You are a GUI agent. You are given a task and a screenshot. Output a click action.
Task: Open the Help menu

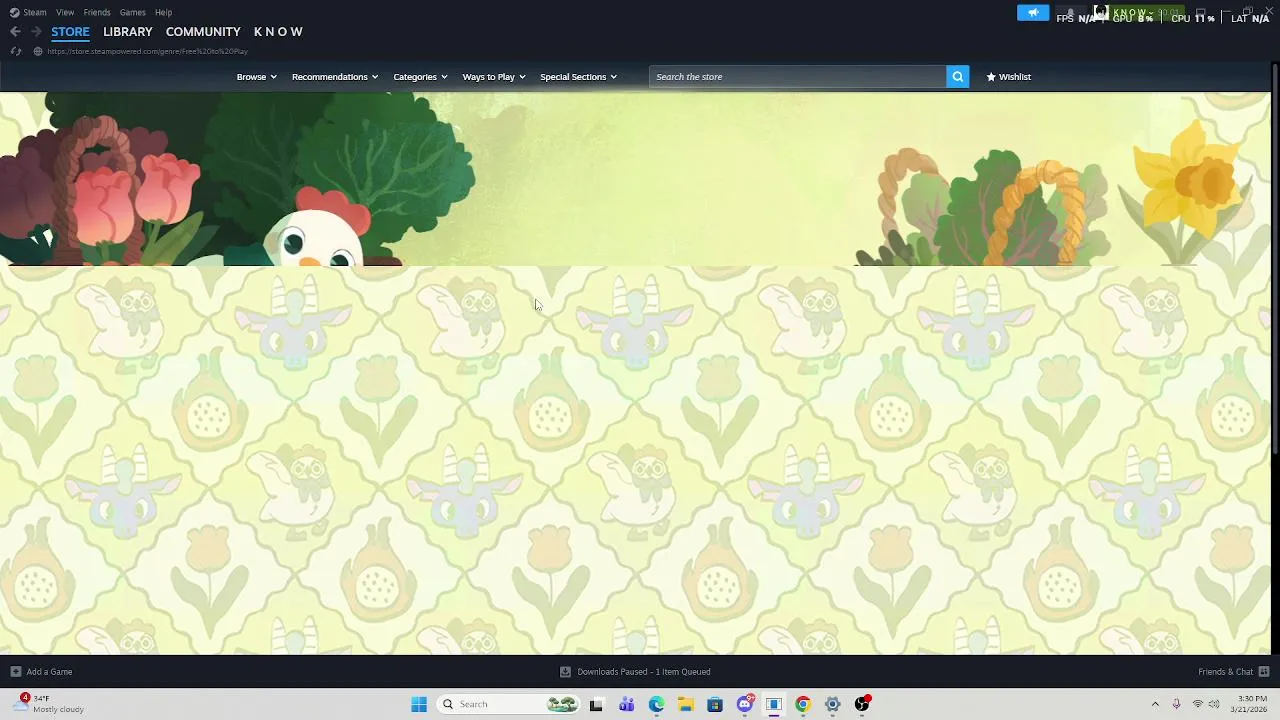coord(163,12)
